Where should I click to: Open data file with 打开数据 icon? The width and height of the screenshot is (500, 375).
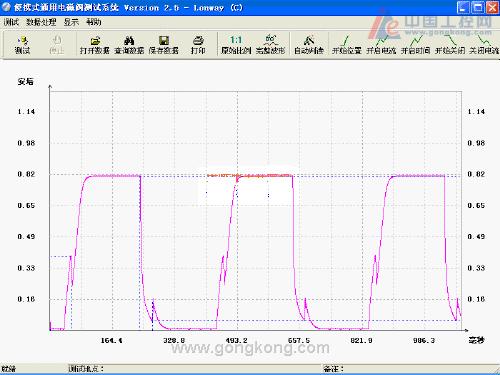coord(95,45)
